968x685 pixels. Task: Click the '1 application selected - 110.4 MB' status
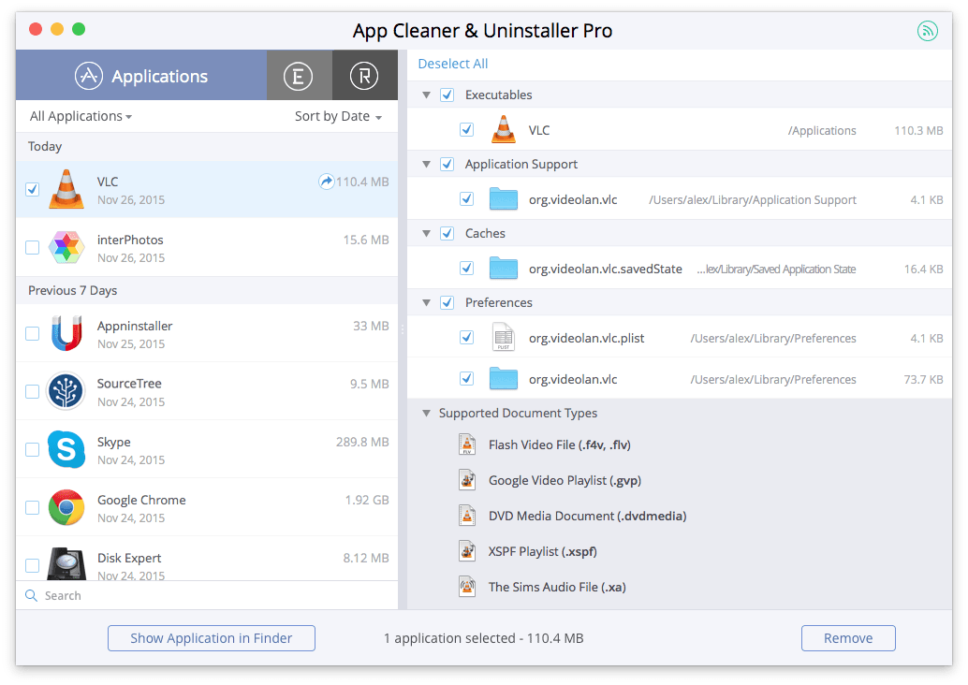[483, 638]
